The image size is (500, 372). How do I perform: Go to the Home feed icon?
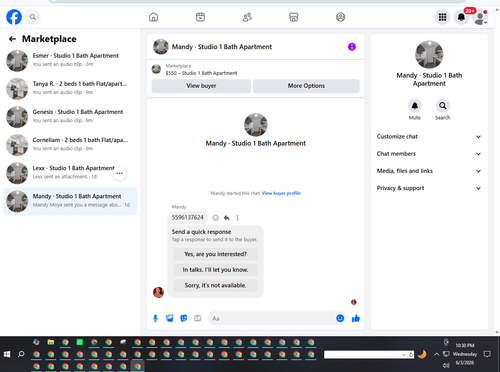pos(153,17)
